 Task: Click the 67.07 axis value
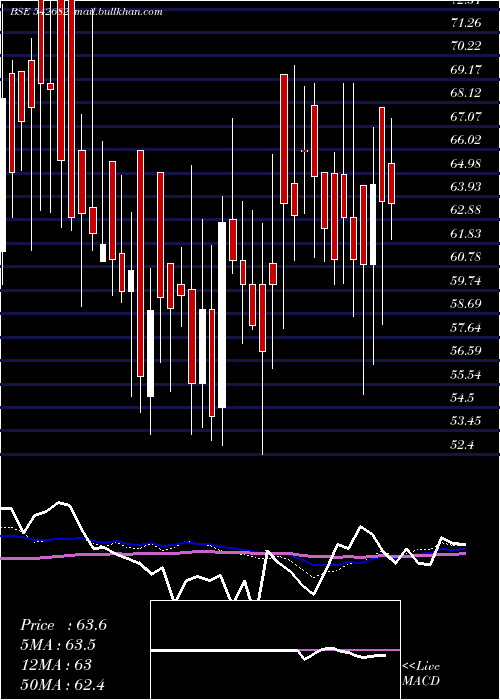466,116
